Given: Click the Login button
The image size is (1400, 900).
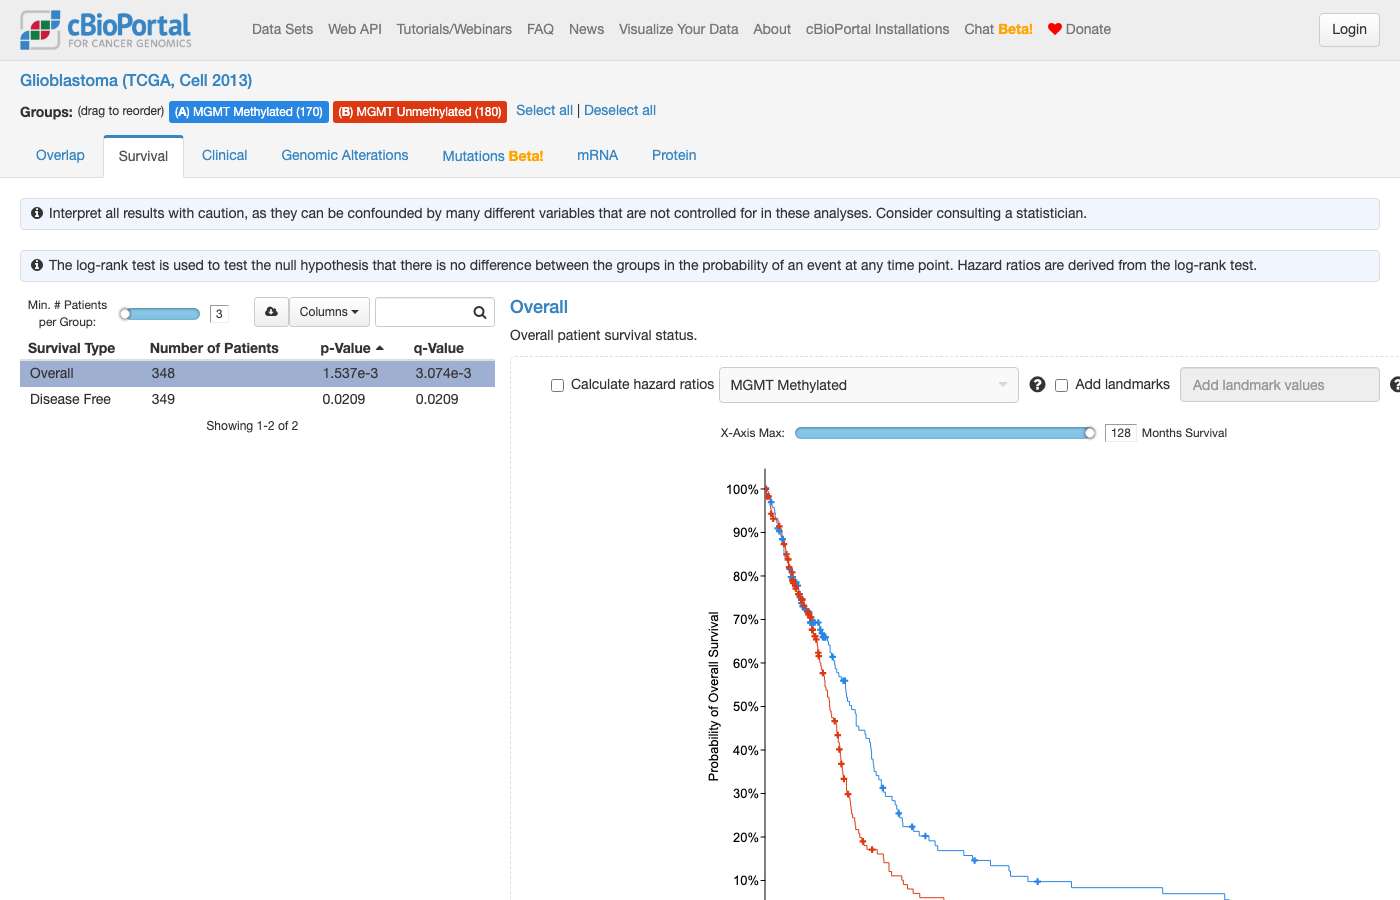Looking at the screenshot, I should click(1349, 30).
